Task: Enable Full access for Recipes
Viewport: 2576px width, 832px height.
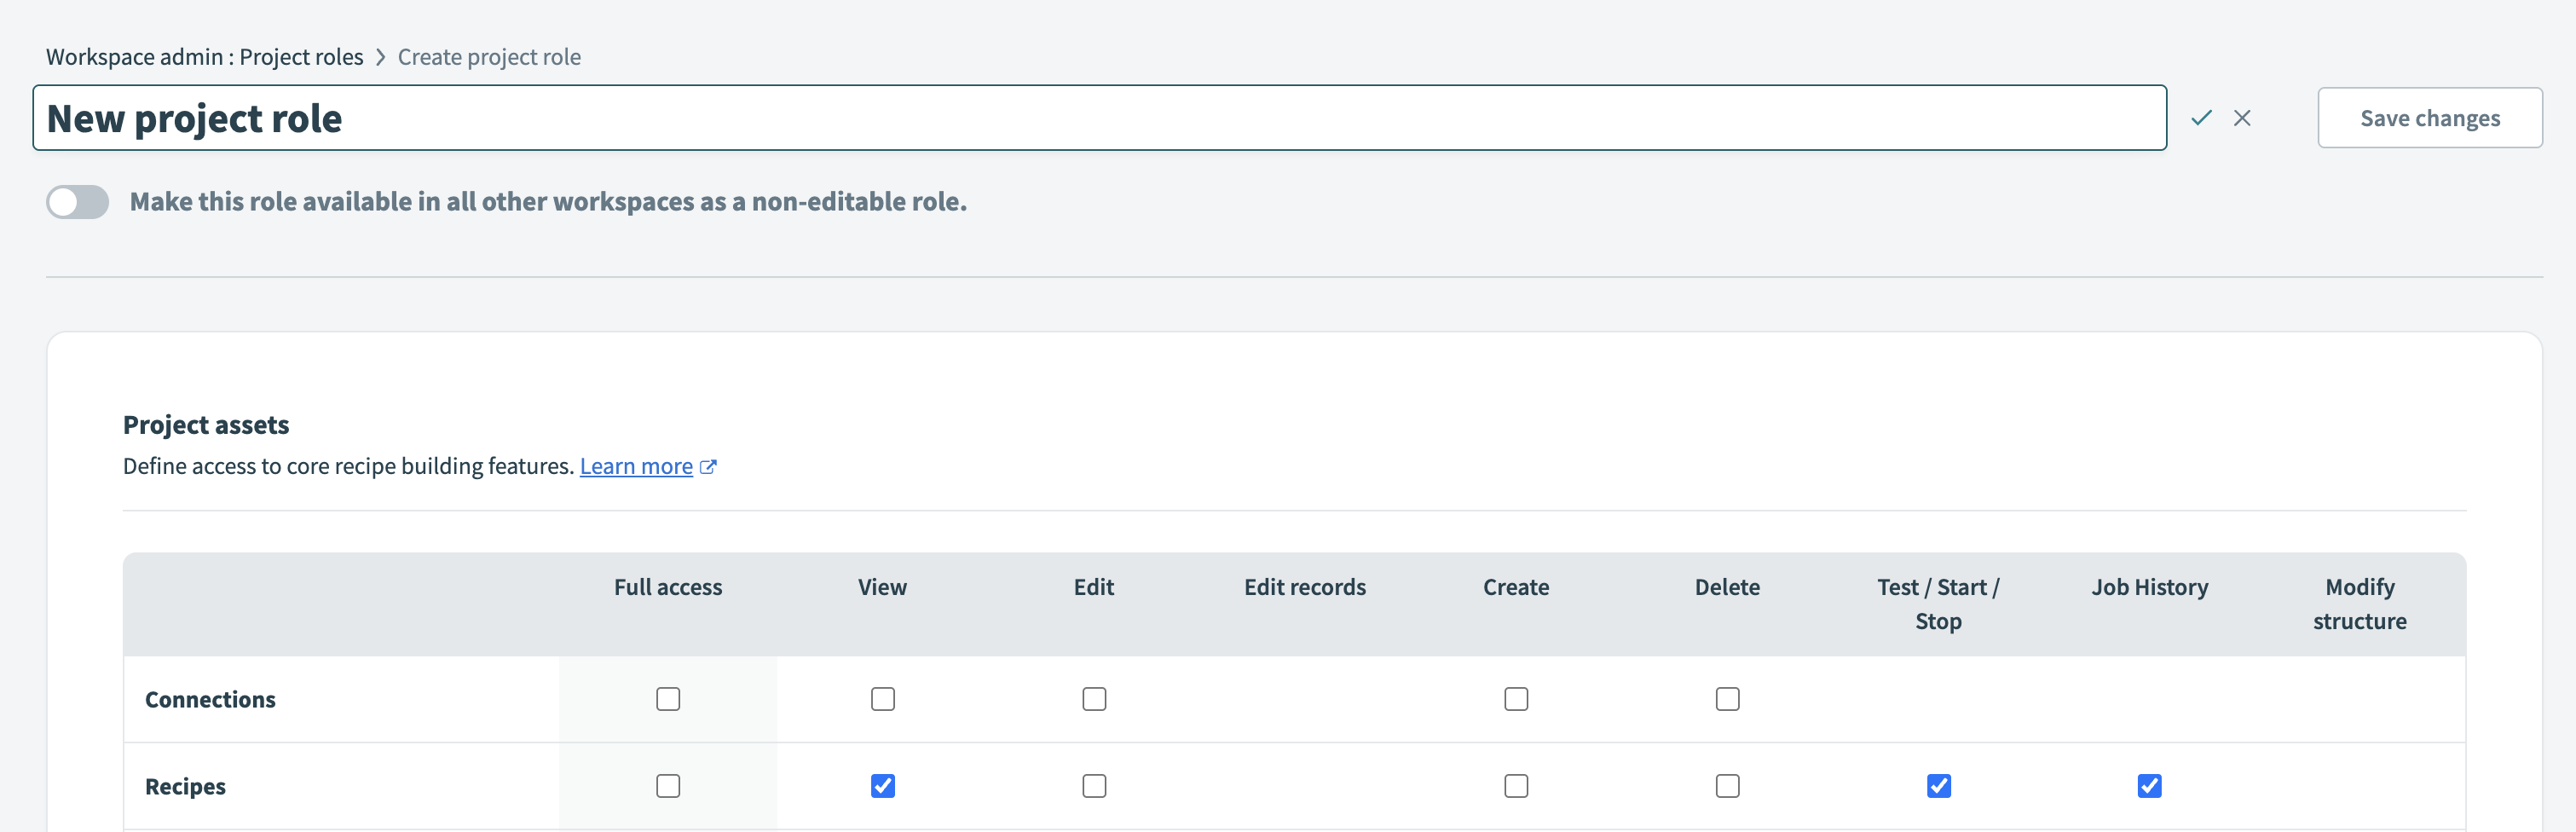Action: pos(668,786)
